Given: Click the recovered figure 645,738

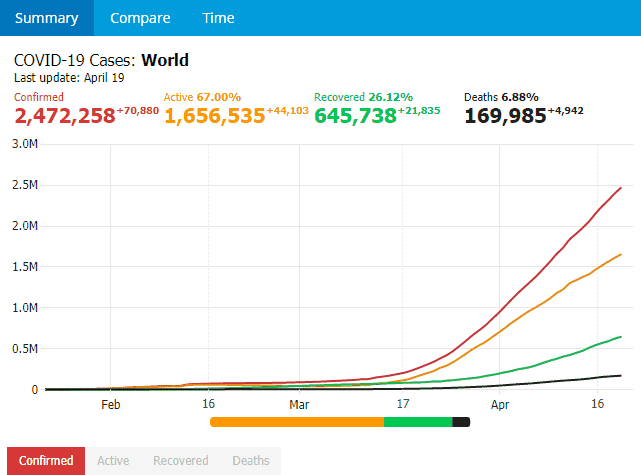Looking at the screenshot, I should [x=355, y=116].
